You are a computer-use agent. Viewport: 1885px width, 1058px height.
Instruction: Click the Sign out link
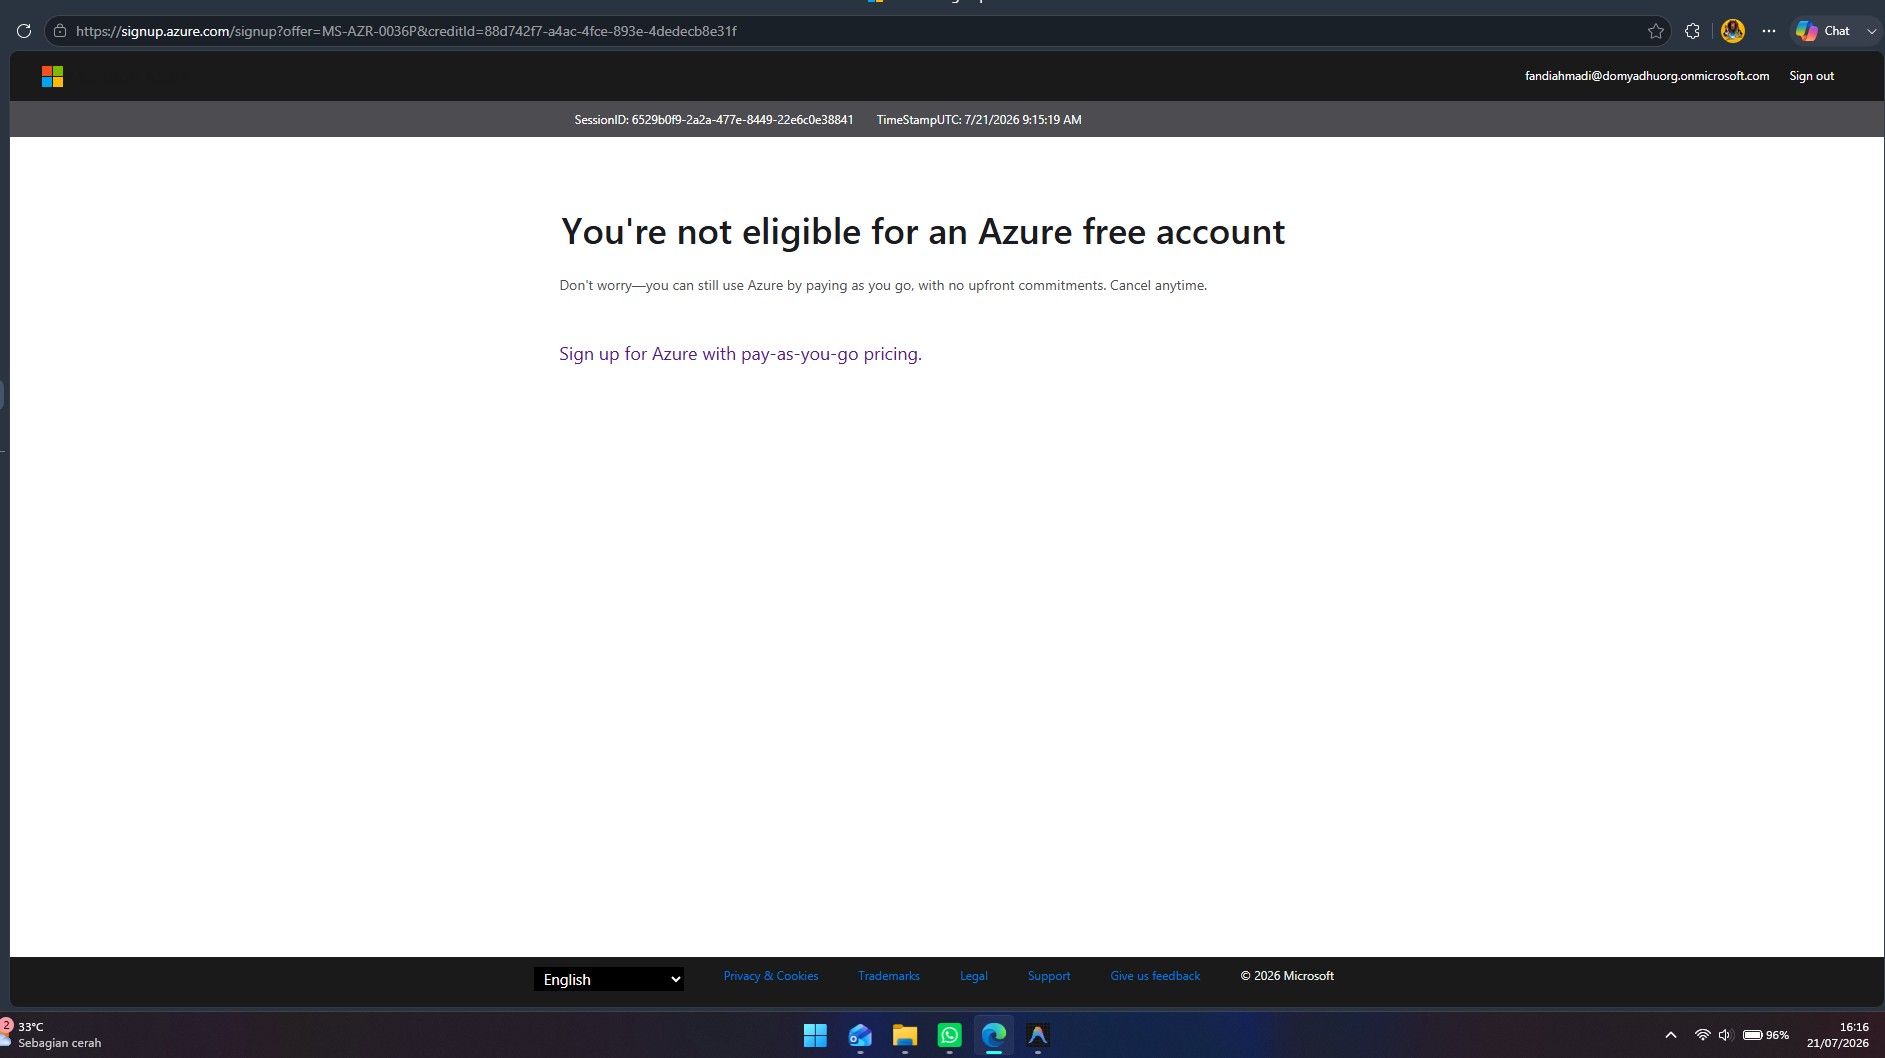[1811, 76]
